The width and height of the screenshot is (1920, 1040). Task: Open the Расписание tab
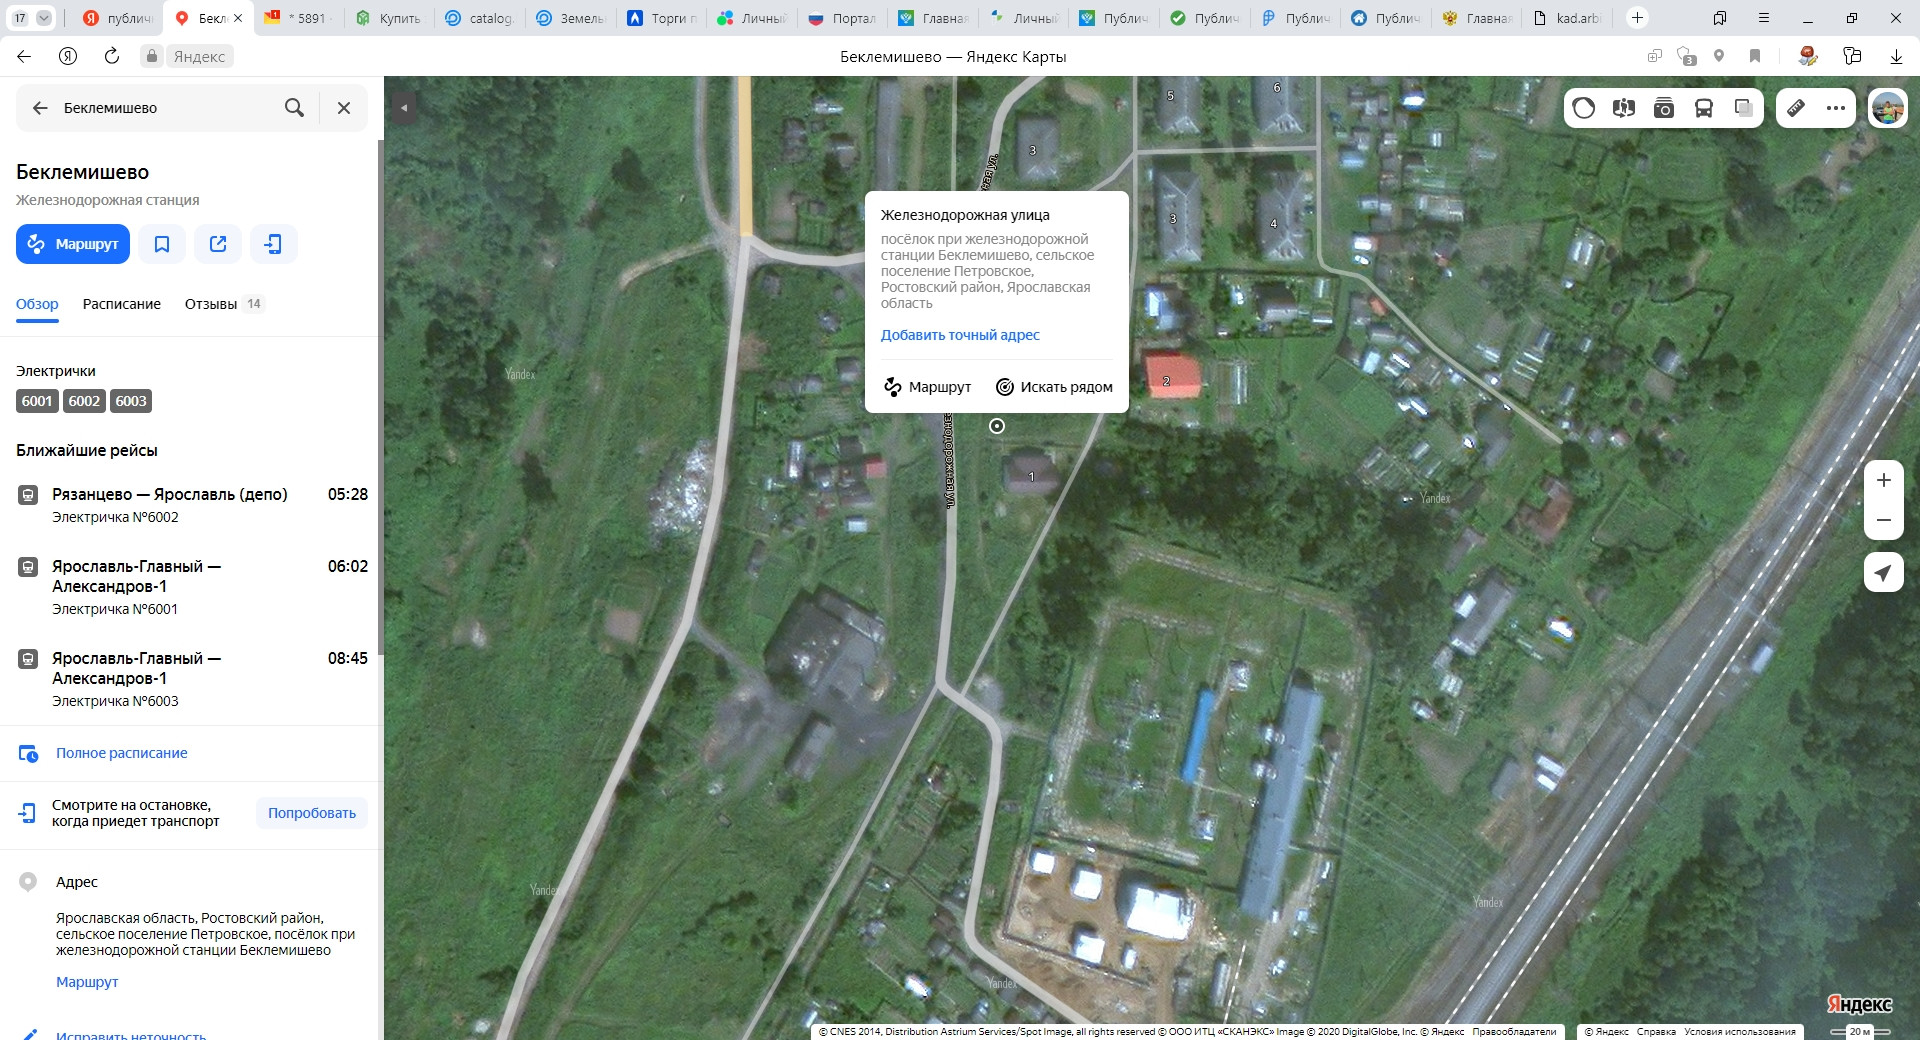(x=122, y=304)
